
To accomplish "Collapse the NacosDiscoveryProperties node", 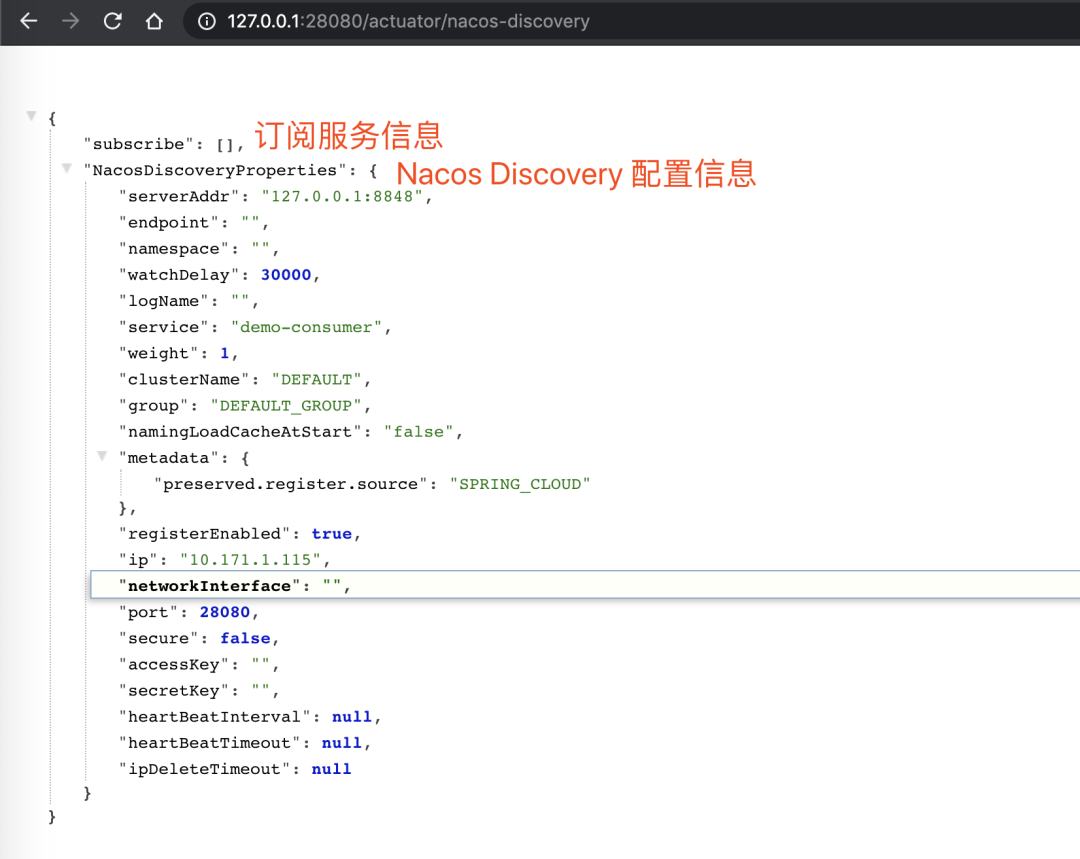I will pos(67,168).
